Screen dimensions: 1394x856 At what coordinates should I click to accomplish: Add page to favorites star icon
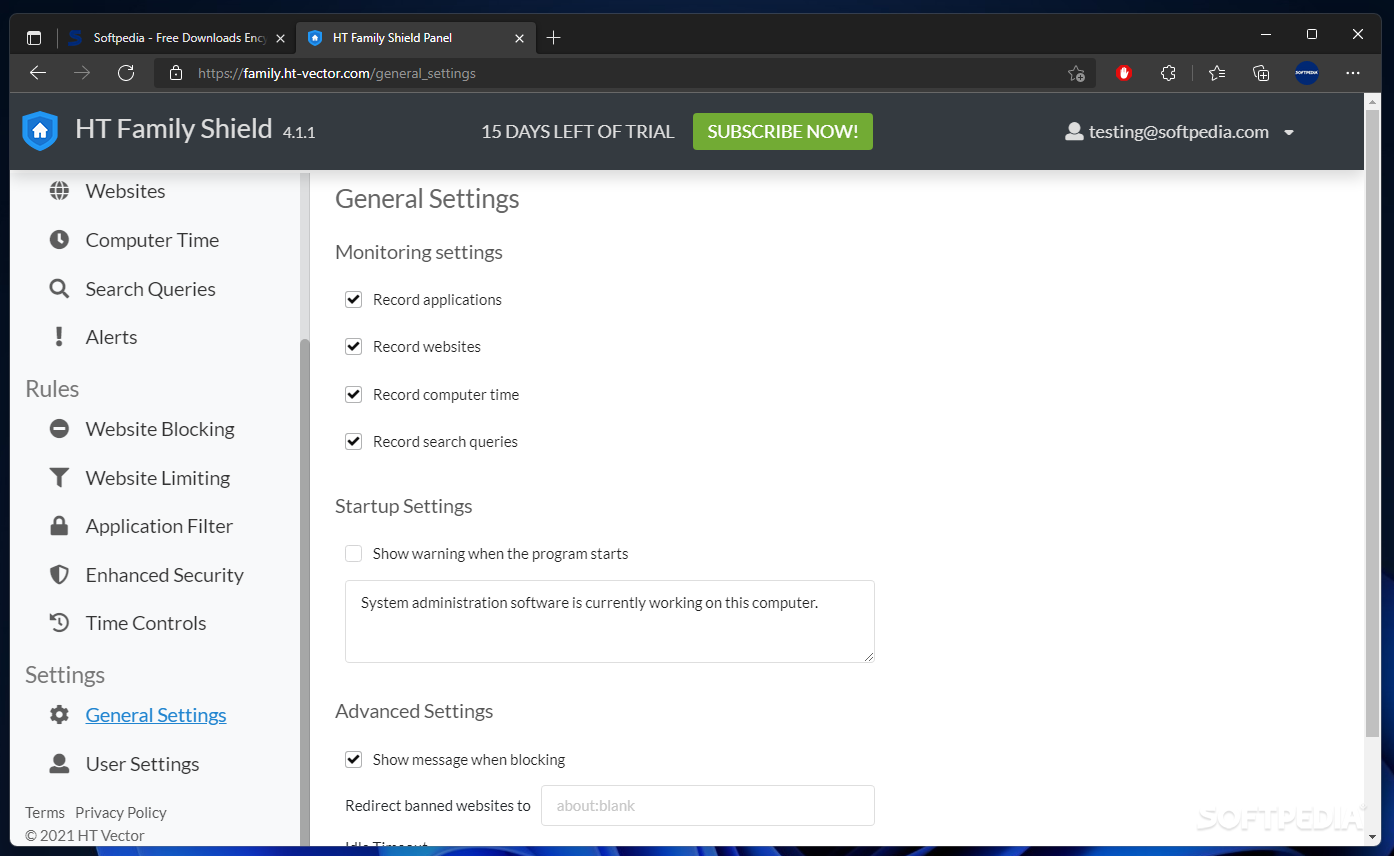1076,73
